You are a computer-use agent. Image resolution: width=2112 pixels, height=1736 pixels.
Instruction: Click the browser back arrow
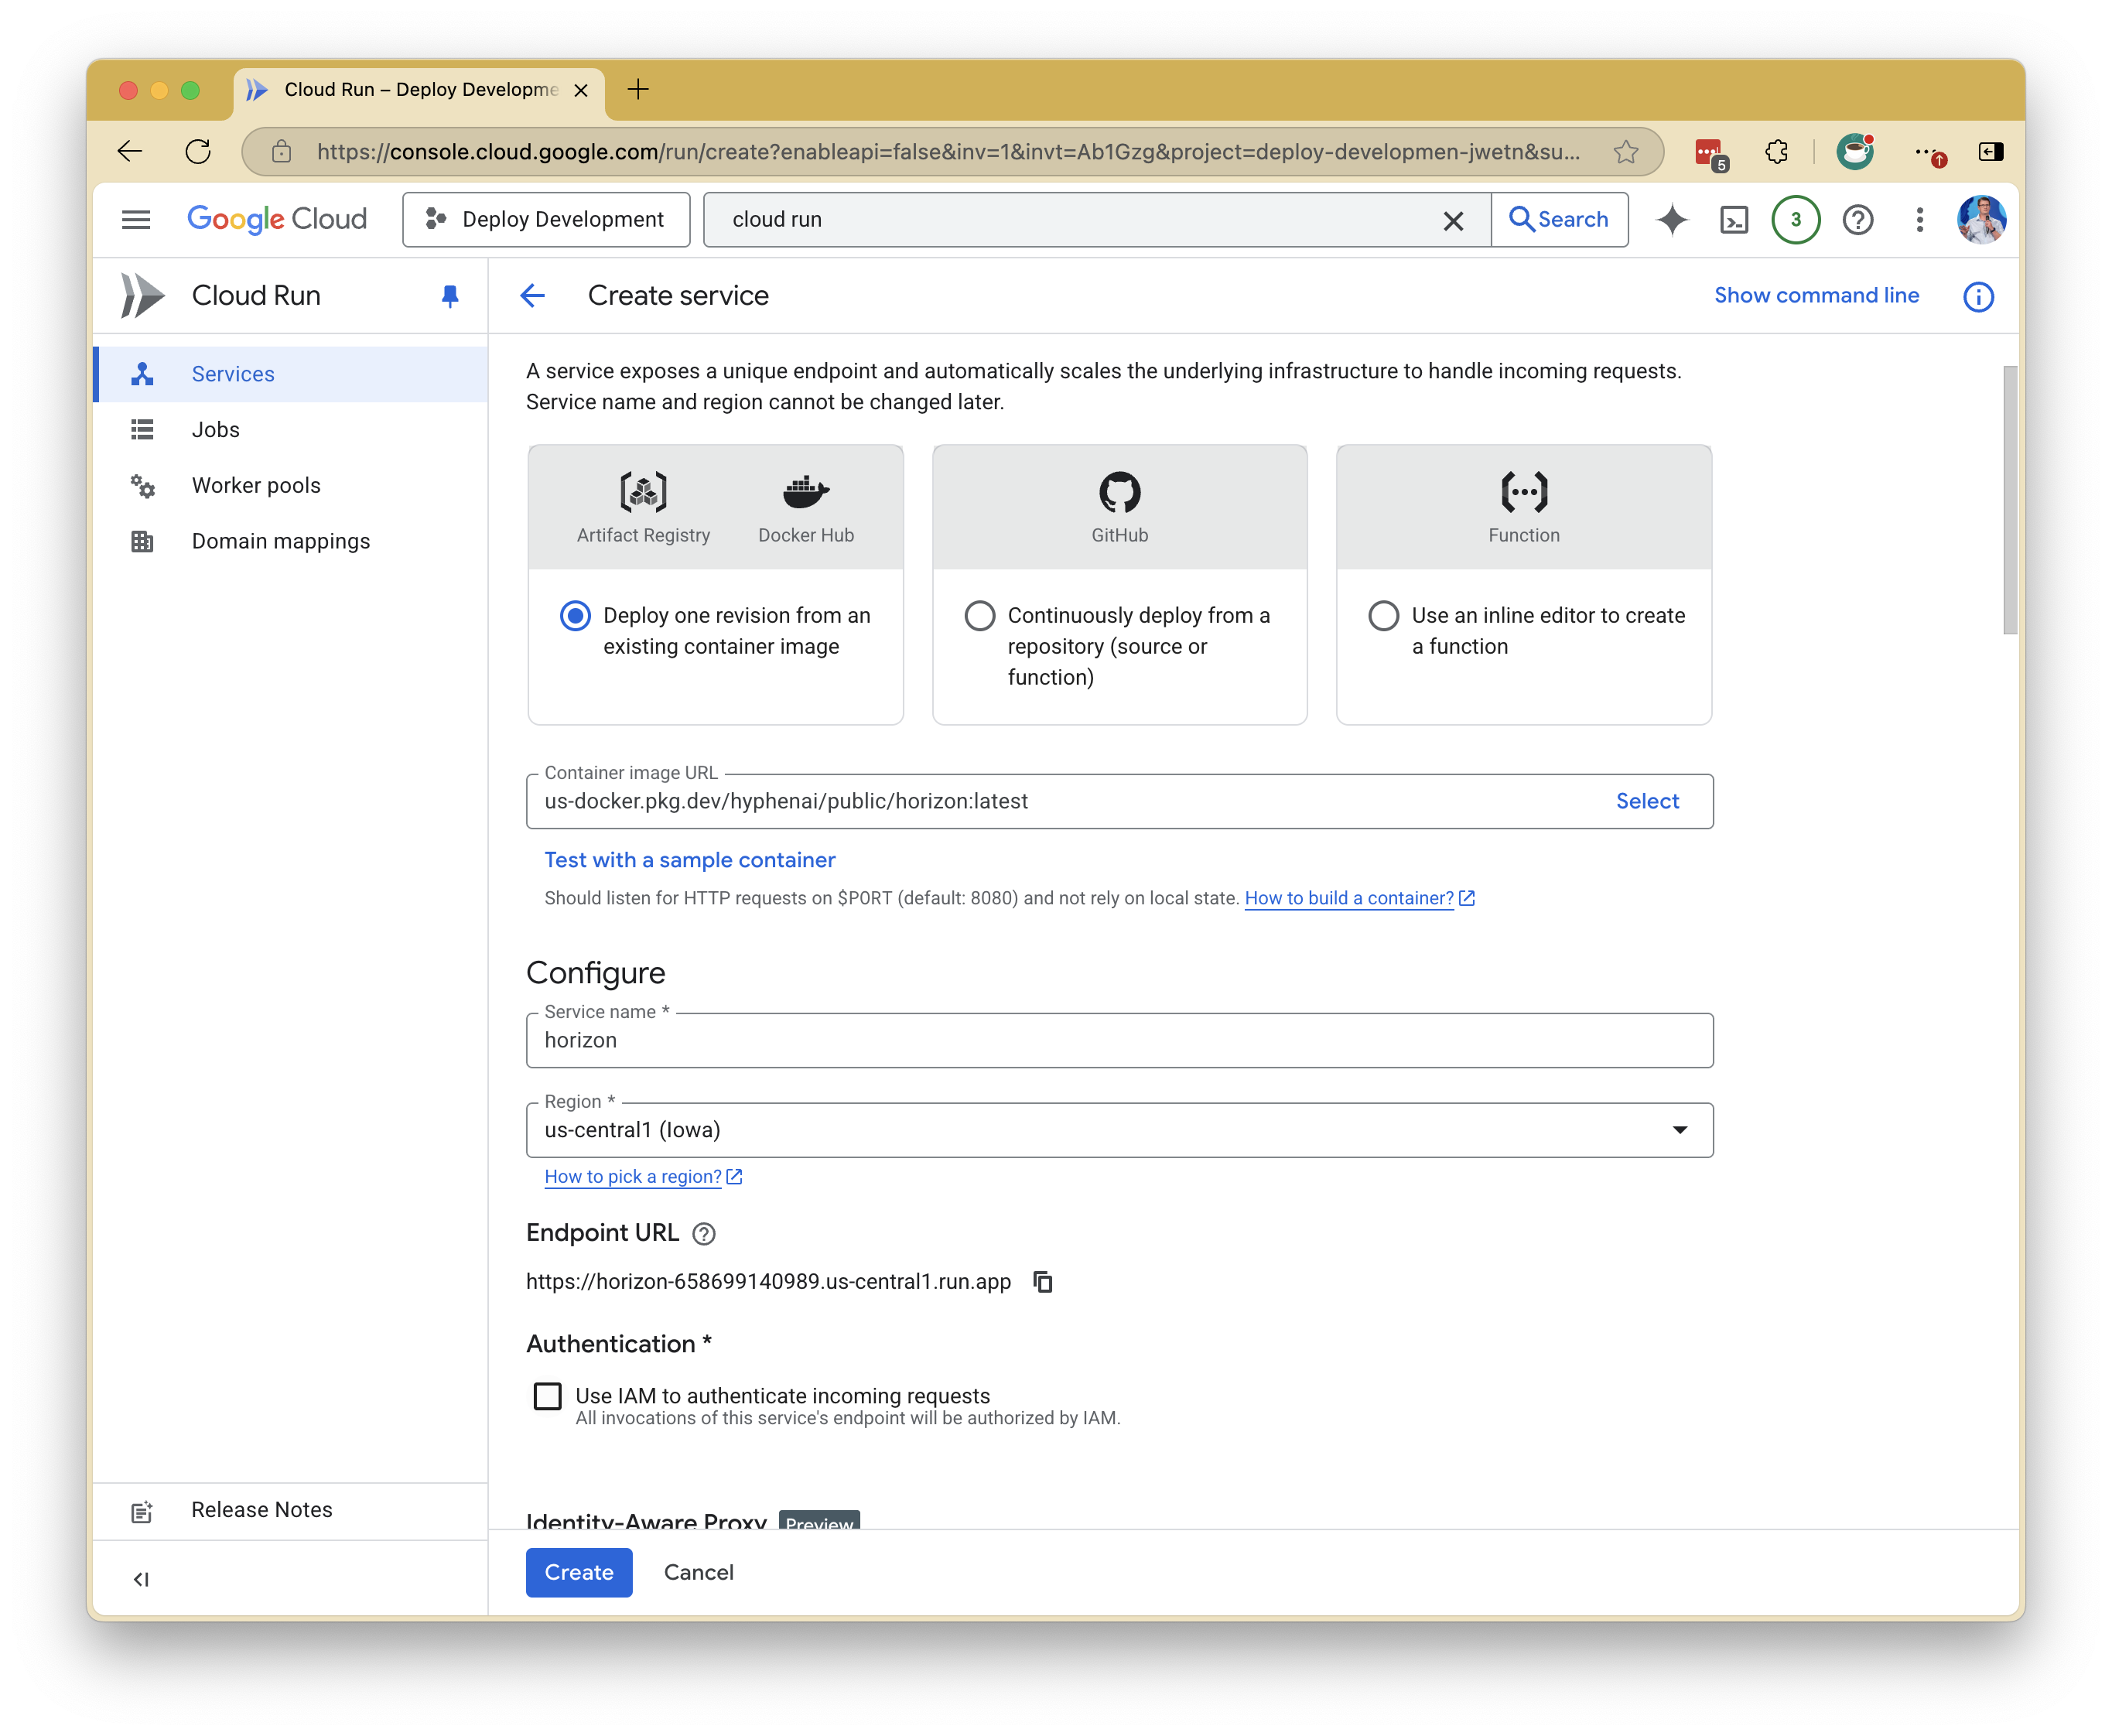[x=130, y=151]
